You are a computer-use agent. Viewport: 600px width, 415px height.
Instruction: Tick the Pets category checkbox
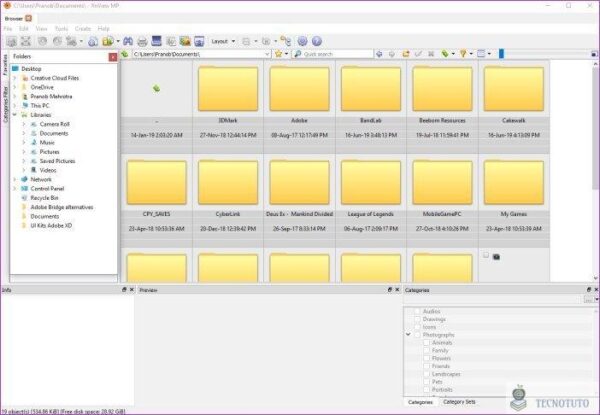pyautogui.click(x=426, y=382)
